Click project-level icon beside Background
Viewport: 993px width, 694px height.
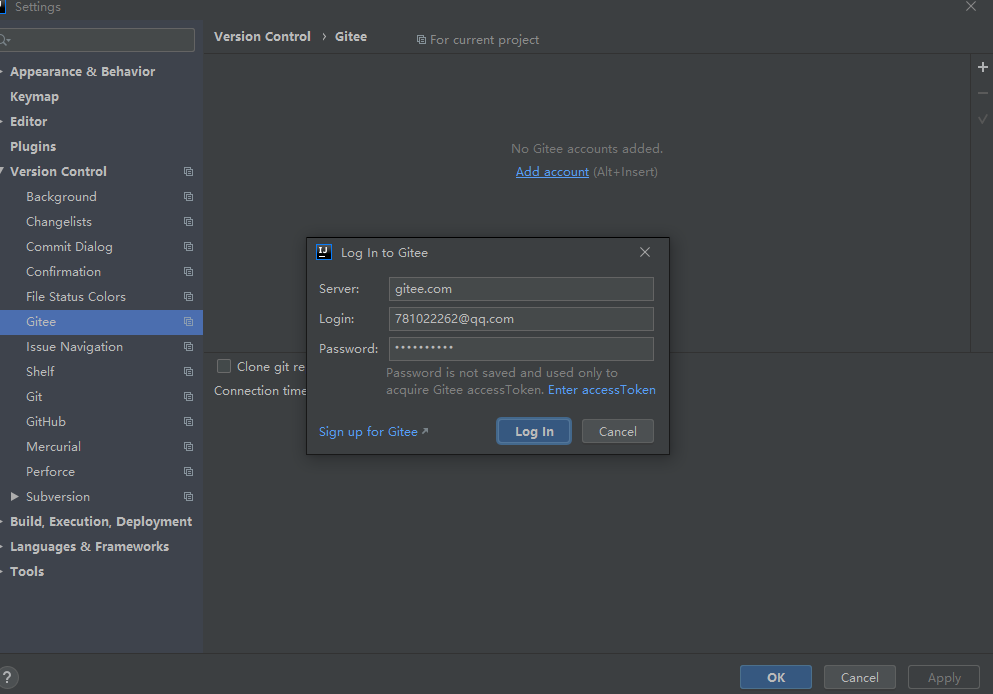tap(188, 196)
